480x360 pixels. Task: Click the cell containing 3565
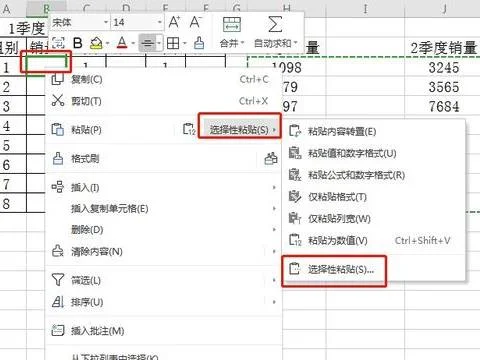tap(443, 87)
